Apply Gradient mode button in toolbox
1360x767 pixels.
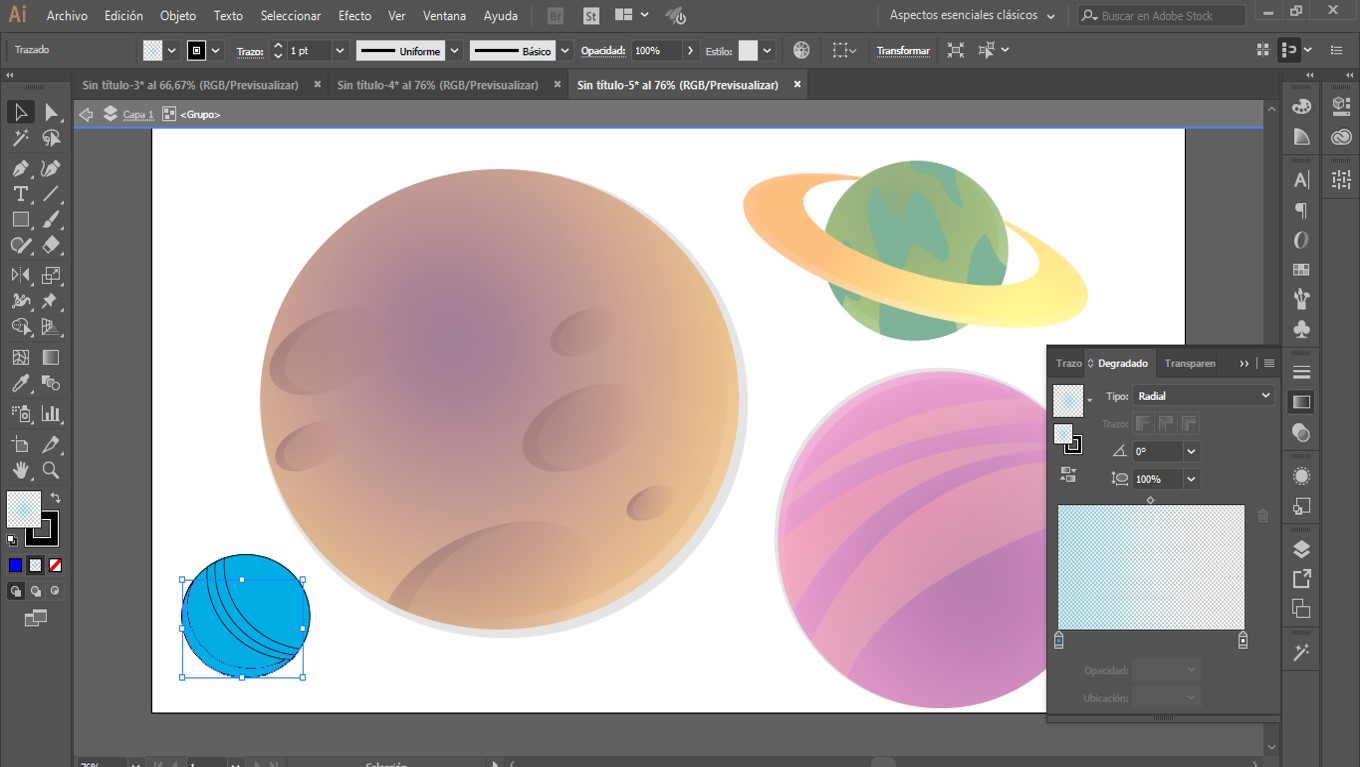point(35,565)
